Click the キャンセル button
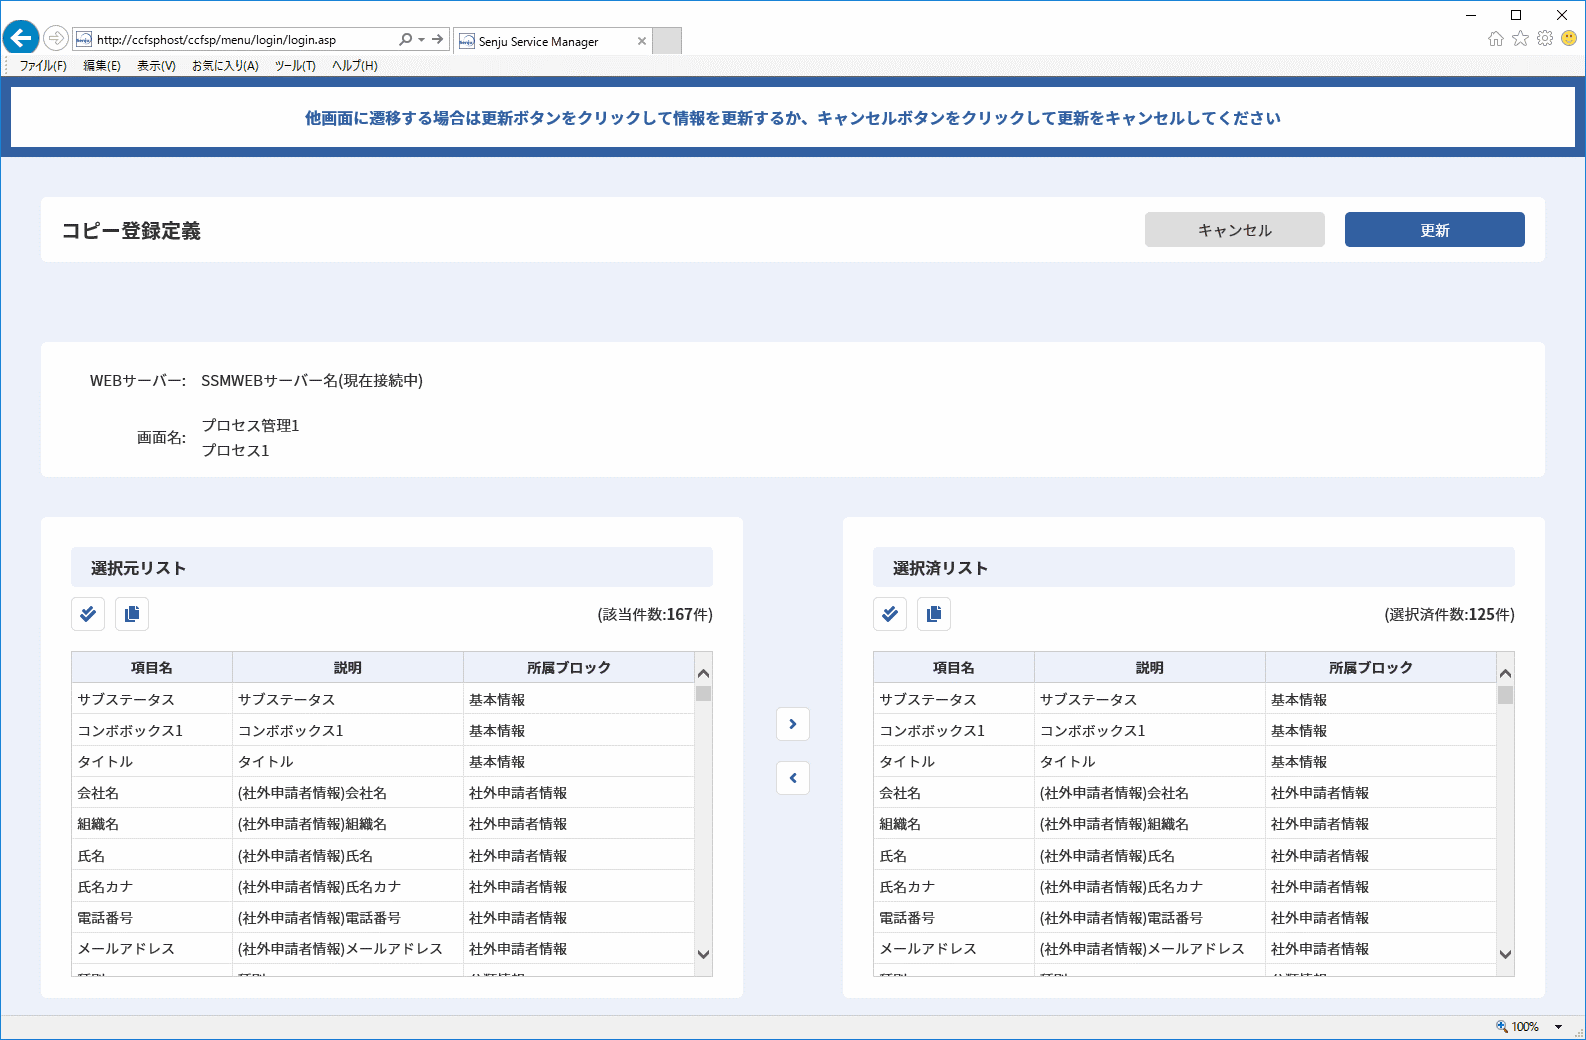 tap(1235, 230)
